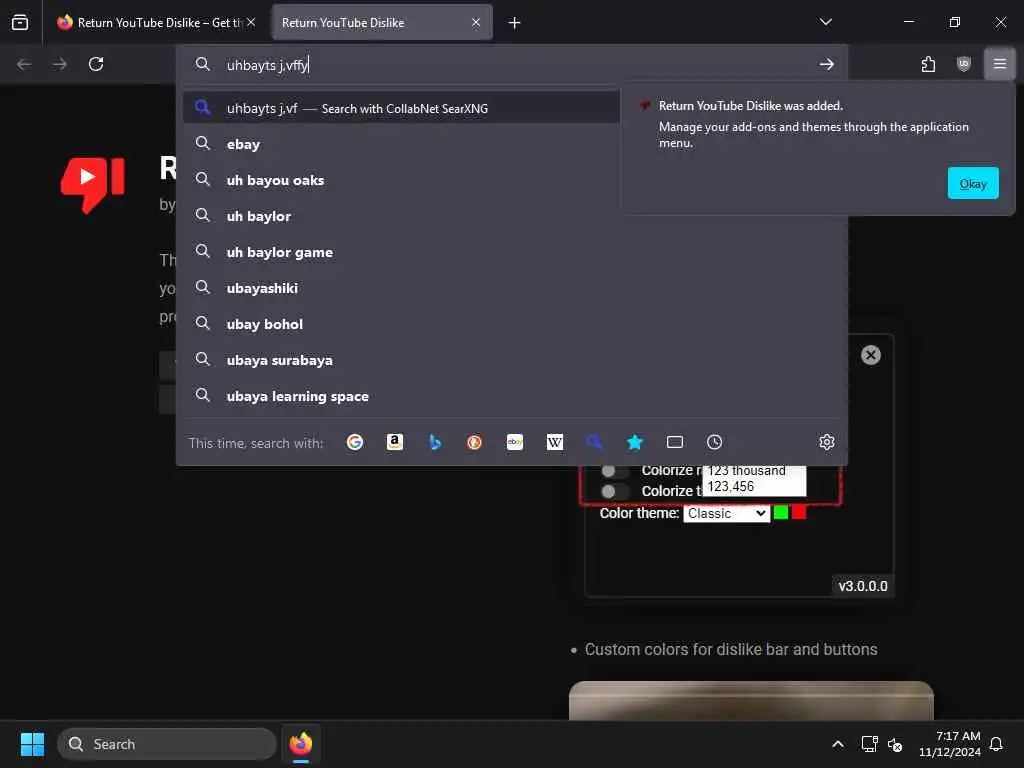This screenshot has width=1024, height=768.
Task: Click Firefox icon in taskbar
Action: point(300,744)
